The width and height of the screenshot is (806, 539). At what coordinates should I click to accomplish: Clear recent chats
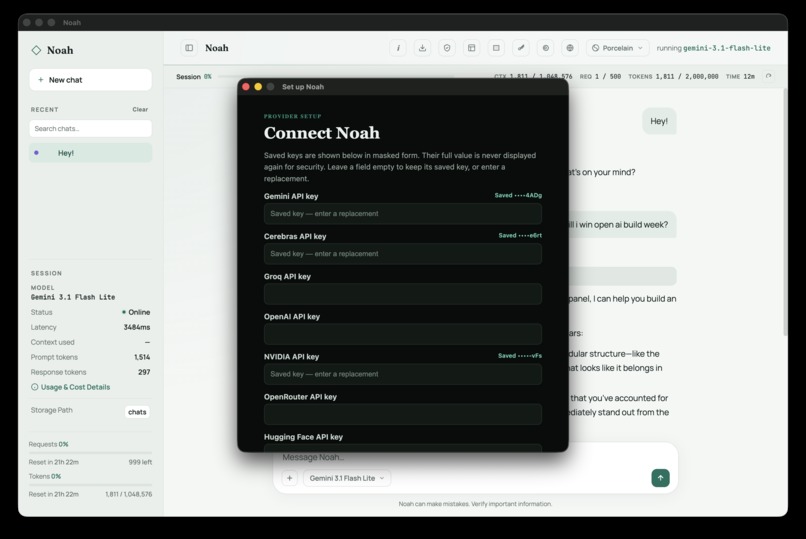[140, 109]
